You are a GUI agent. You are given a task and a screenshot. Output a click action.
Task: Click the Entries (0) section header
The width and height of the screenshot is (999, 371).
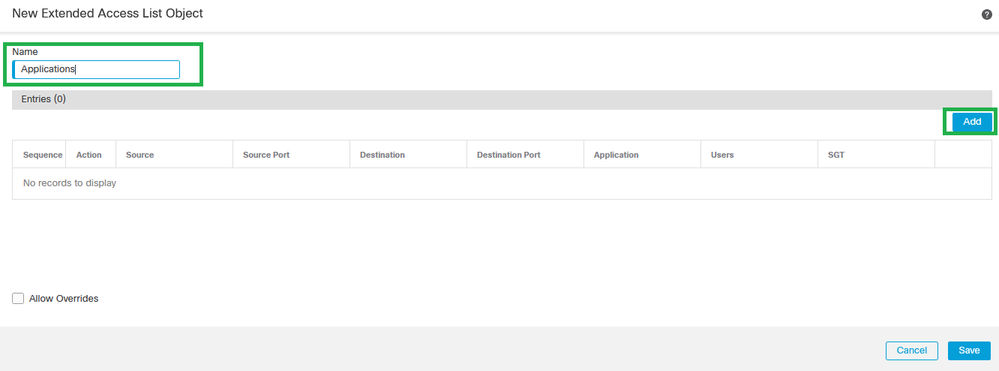[x=502, y=99]
